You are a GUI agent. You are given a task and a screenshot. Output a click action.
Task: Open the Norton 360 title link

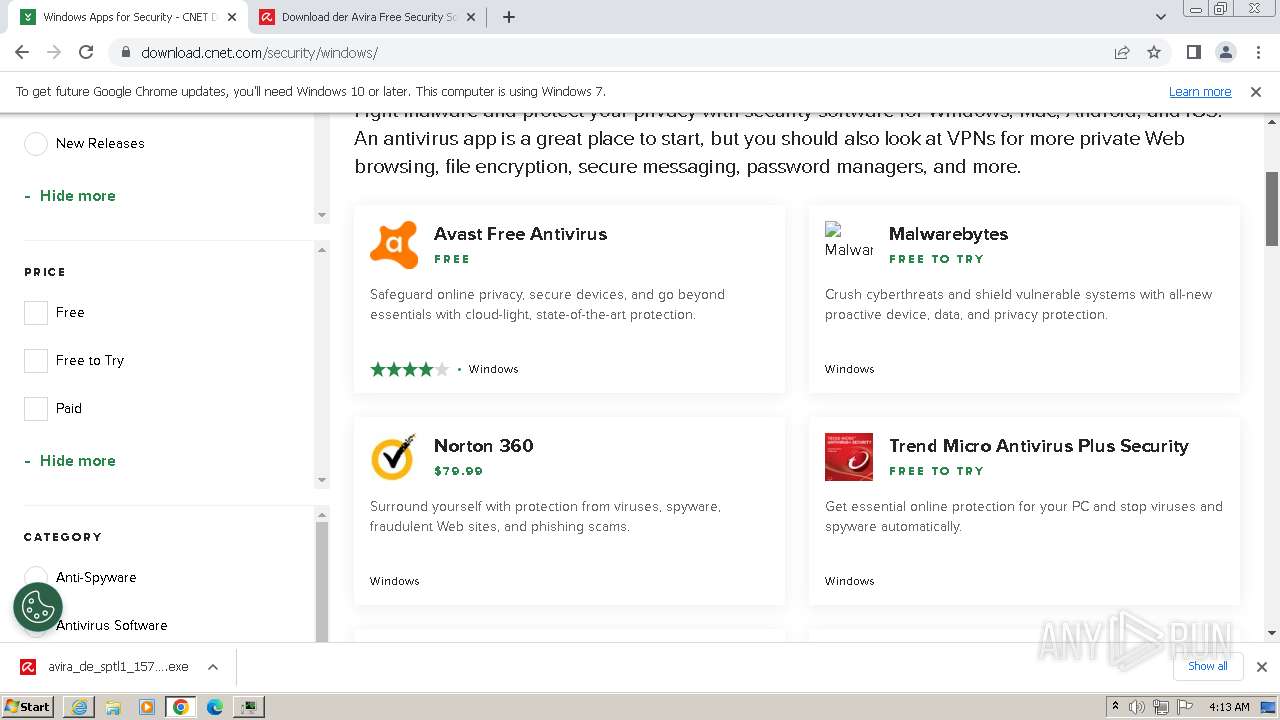483,446
